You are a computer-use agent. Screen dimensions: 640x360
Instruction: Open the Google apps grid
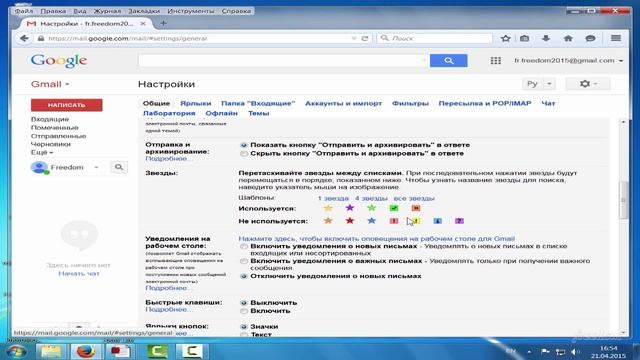[x=496, y=60]
